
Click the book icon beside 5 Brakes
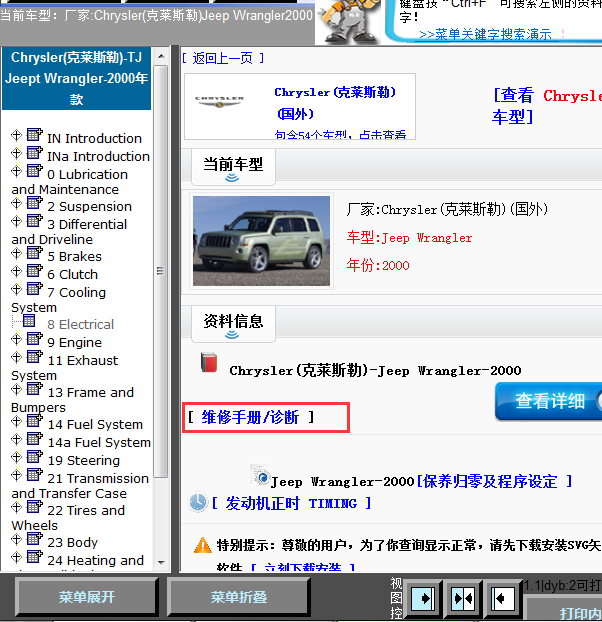35,253
